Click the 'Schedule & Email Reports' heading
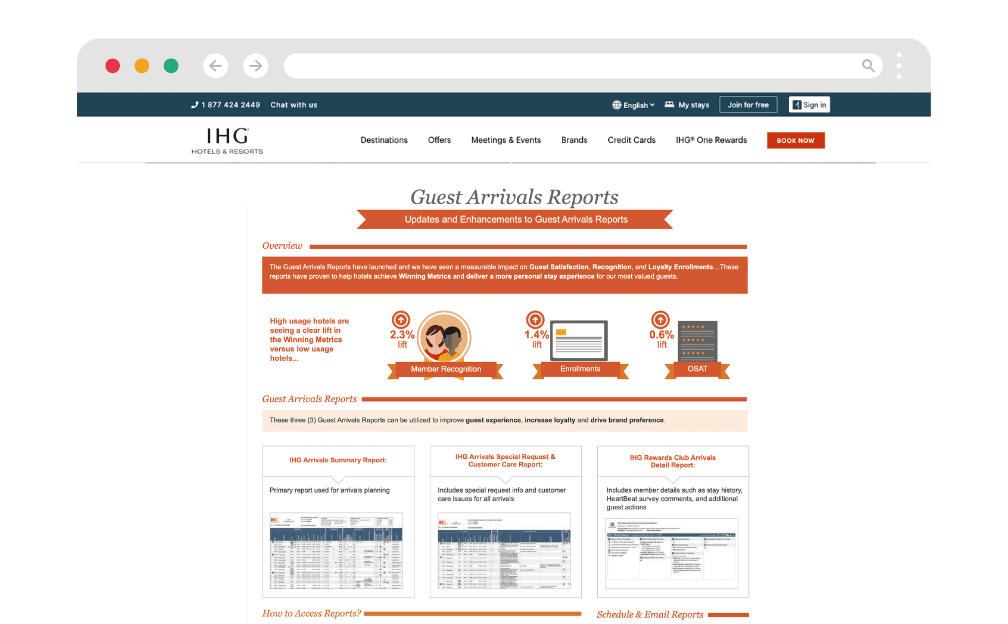The image size is (1008, 624). [650, 614]
